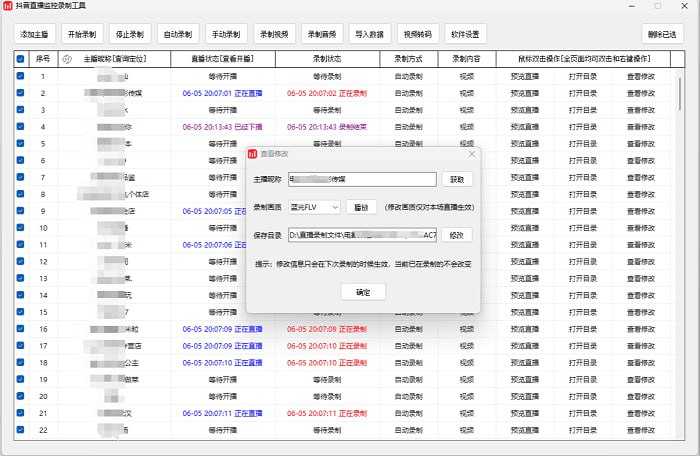Click the 保存目录 path field in the dialog
700x456 pixels.
[x=362, y=235]
